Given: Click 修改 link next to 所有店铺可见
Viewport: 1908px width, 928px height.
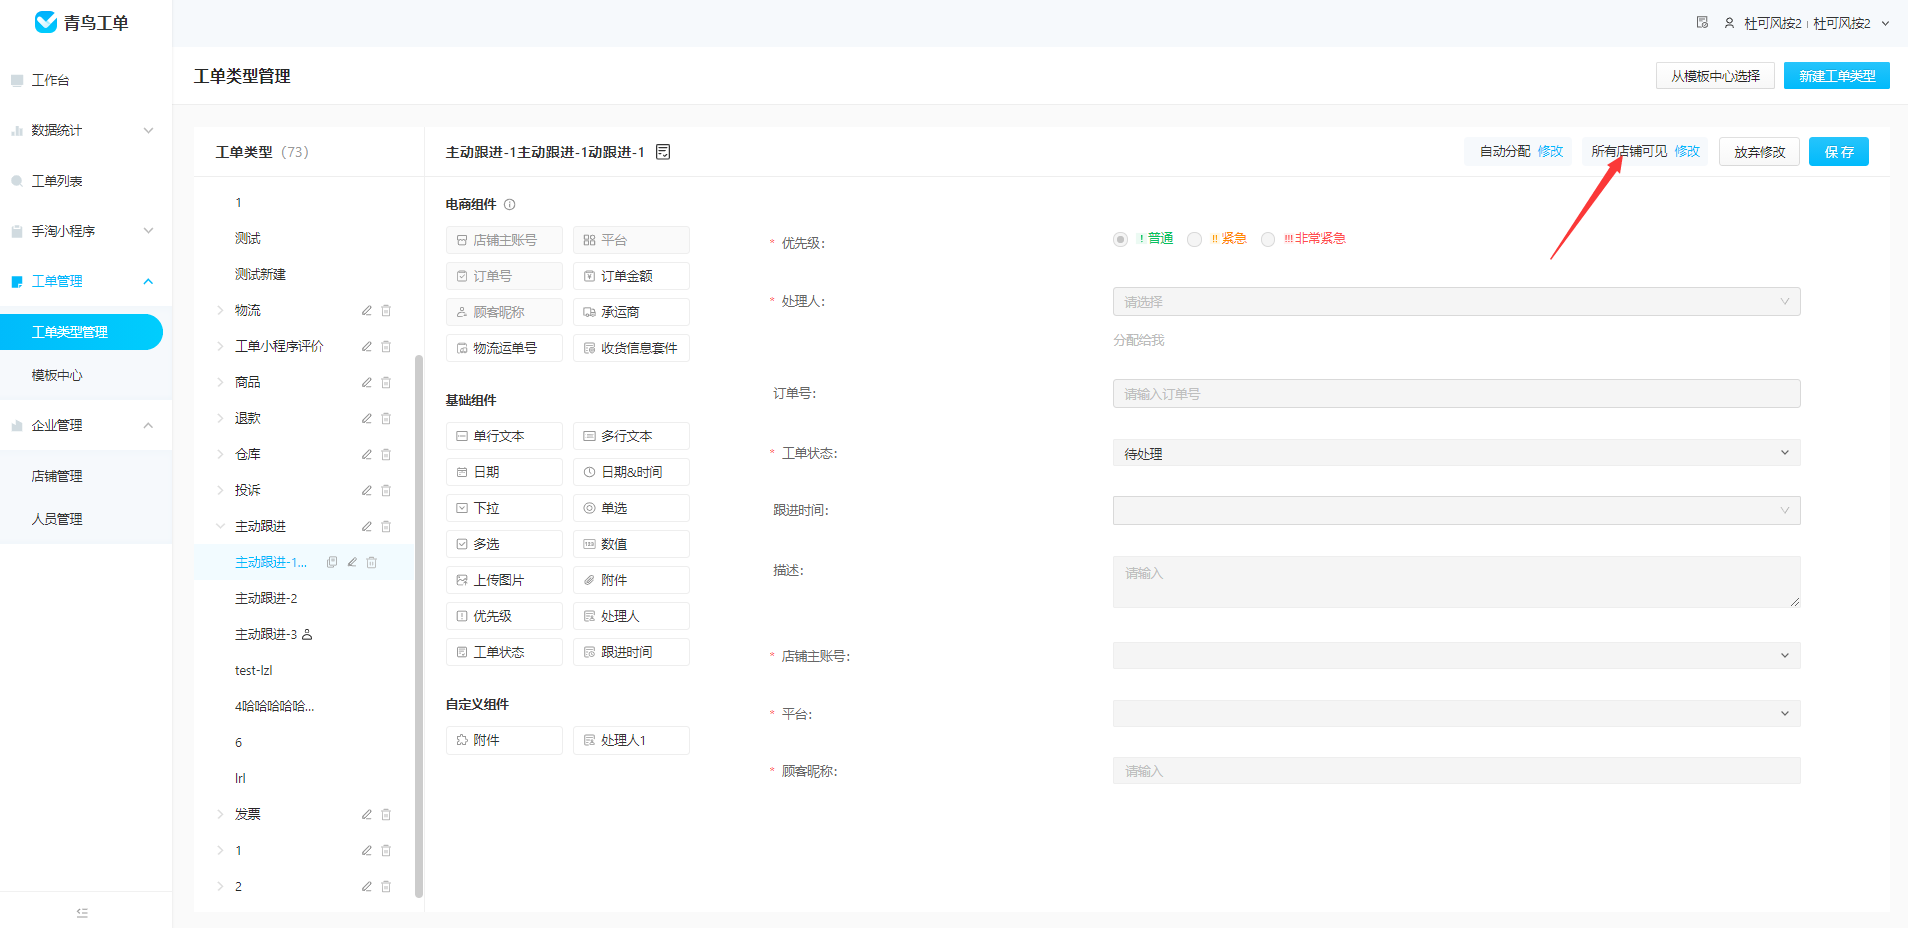Looking at the screenshot, I should coord(1687,152).
